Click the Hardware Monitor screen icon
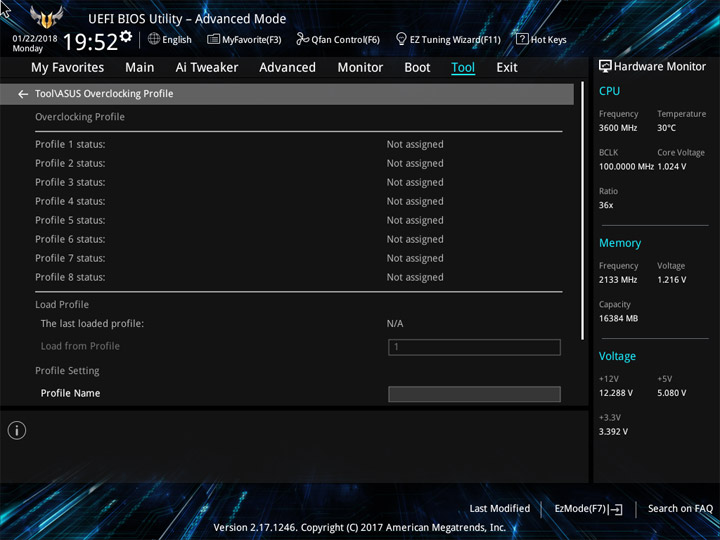This screenshot has height=540, width=720. (x=605, y=66)
